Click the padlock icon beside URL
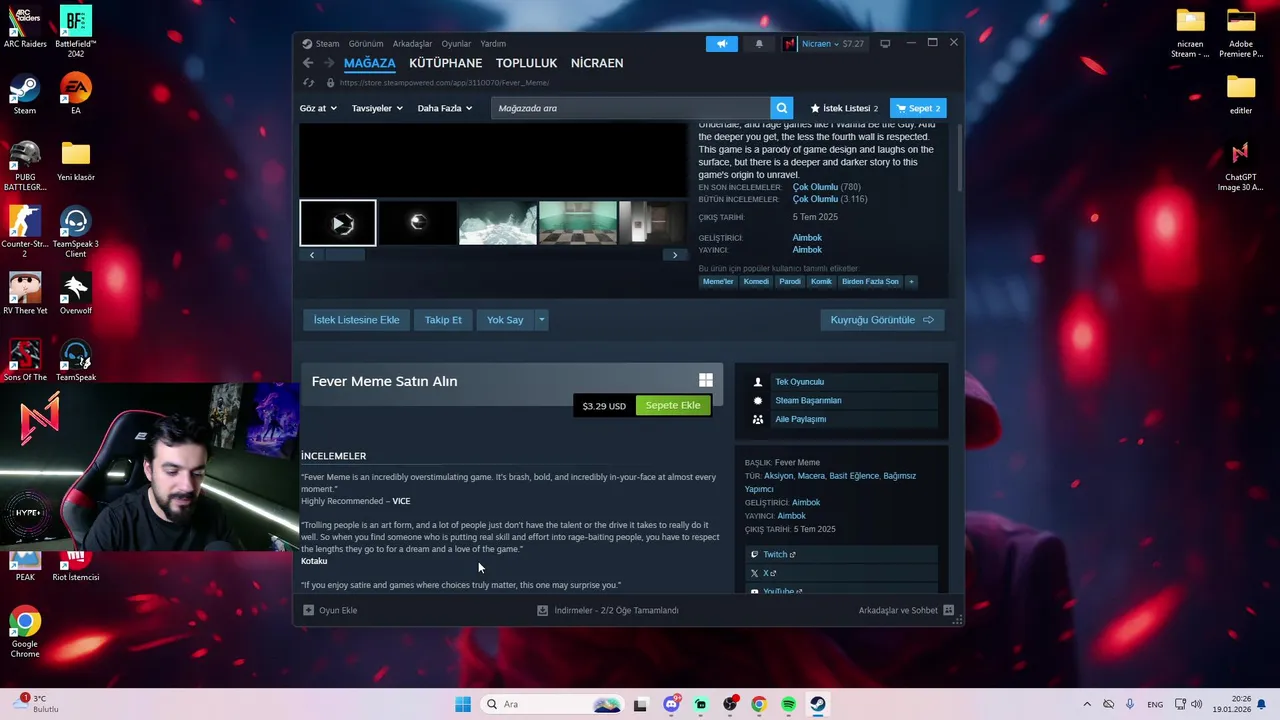Viewport: 1280px width, 720px height. [x=330, y=83]
